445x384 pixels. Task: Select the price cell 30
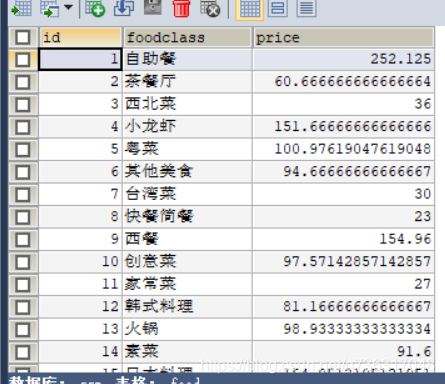click(343, 194)
